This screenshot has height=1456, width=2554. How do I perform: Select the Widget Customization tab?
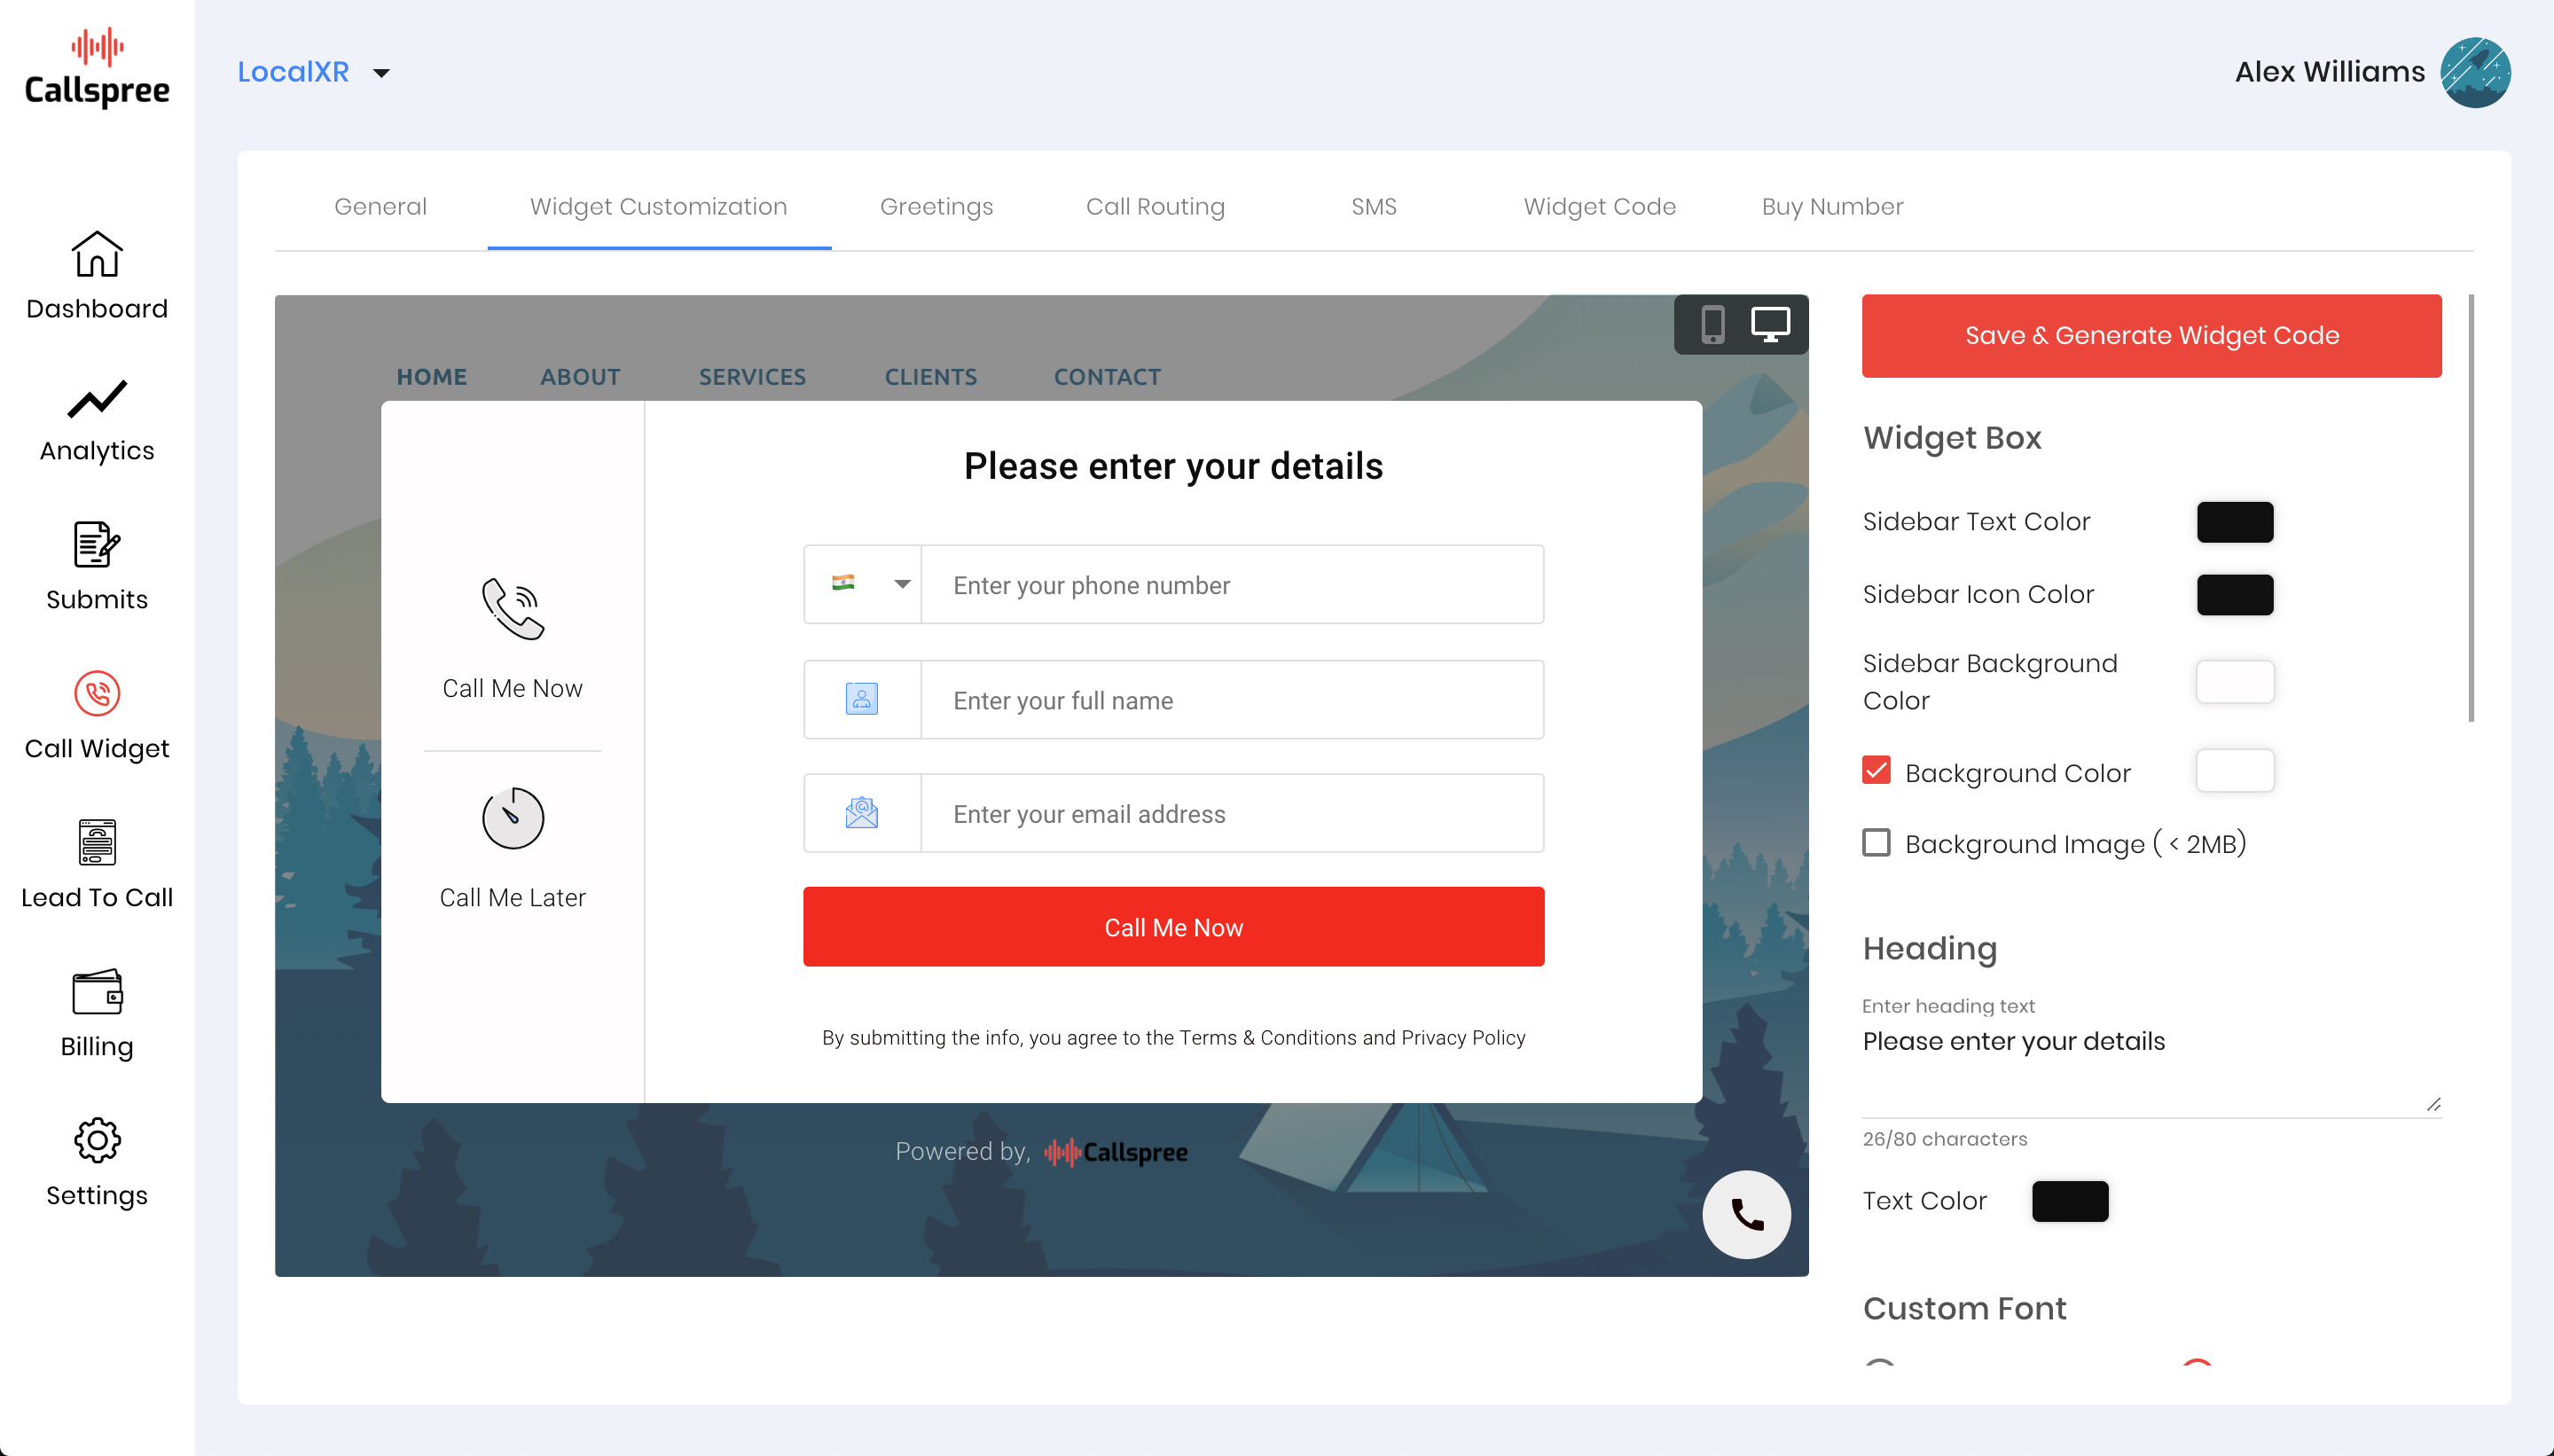658,206
